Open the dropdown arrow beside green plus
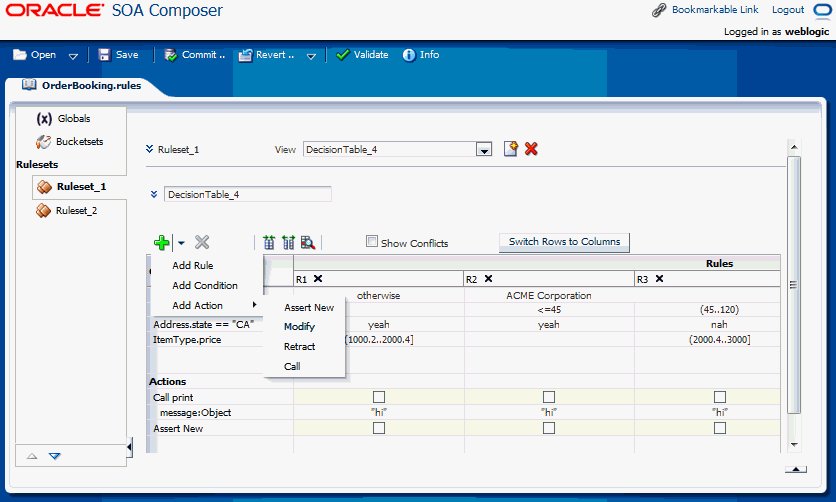 coord(181,243)
